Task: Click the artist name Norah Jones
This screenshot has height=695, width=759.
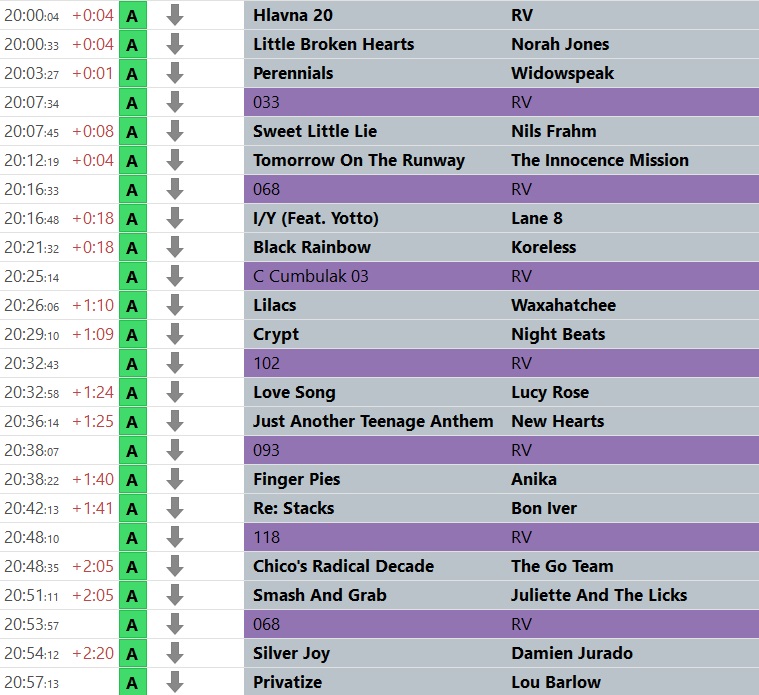Action: pyautogui.click(x=560, y=44)
